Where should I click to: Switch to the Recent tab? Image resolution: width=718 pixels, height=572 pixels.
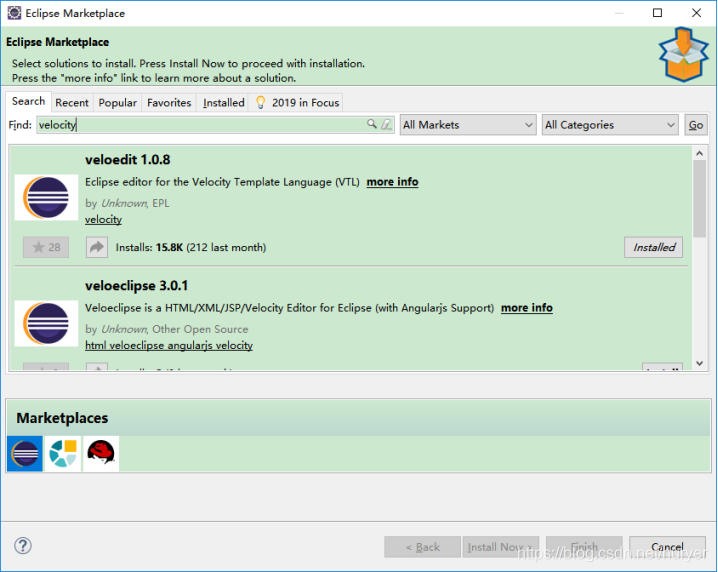[x=72, y=103]
